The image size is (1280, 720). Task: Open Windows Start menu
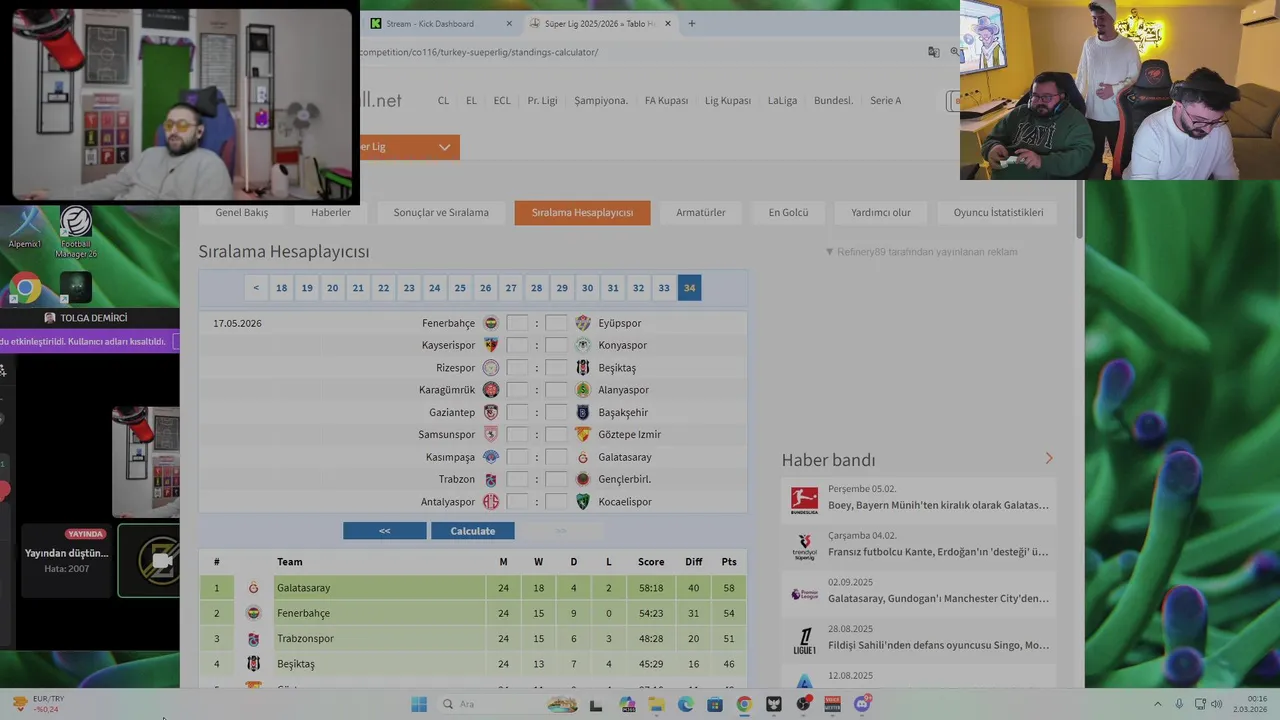pyautogui.click(x=419, y=704)
